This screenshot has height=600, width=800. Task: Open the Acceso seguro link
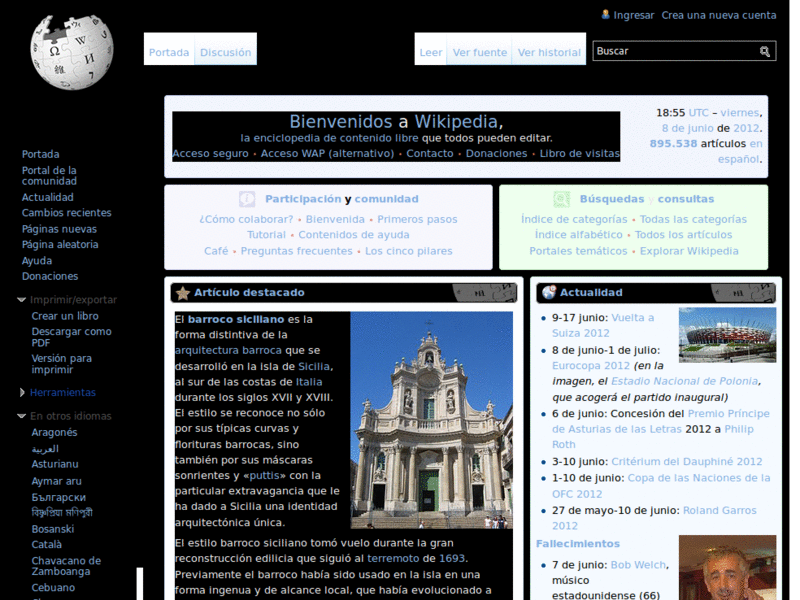pos(210,154)
